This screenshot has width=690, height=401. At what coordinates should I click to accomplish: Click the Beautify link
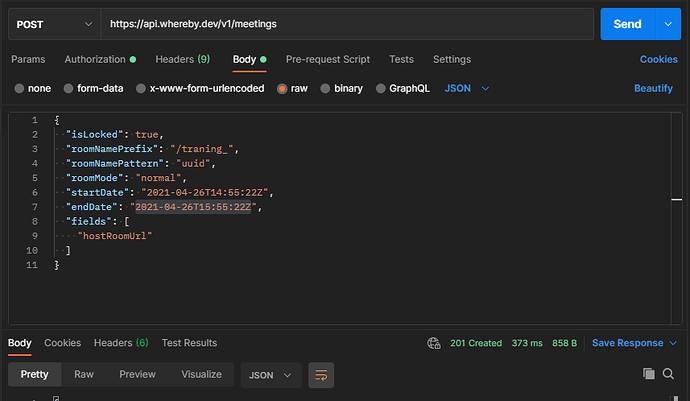653,88
